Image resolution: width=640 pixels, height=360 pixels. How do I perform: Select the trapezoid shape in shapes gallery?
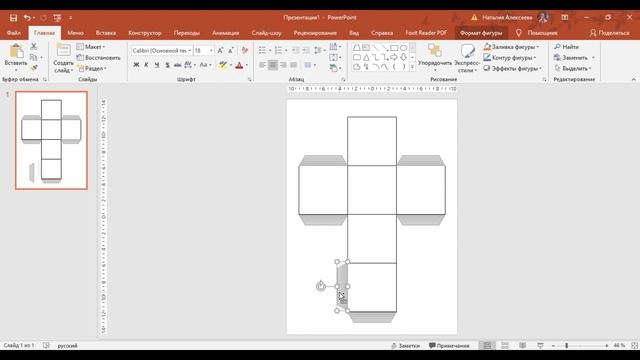pos(357,48)
